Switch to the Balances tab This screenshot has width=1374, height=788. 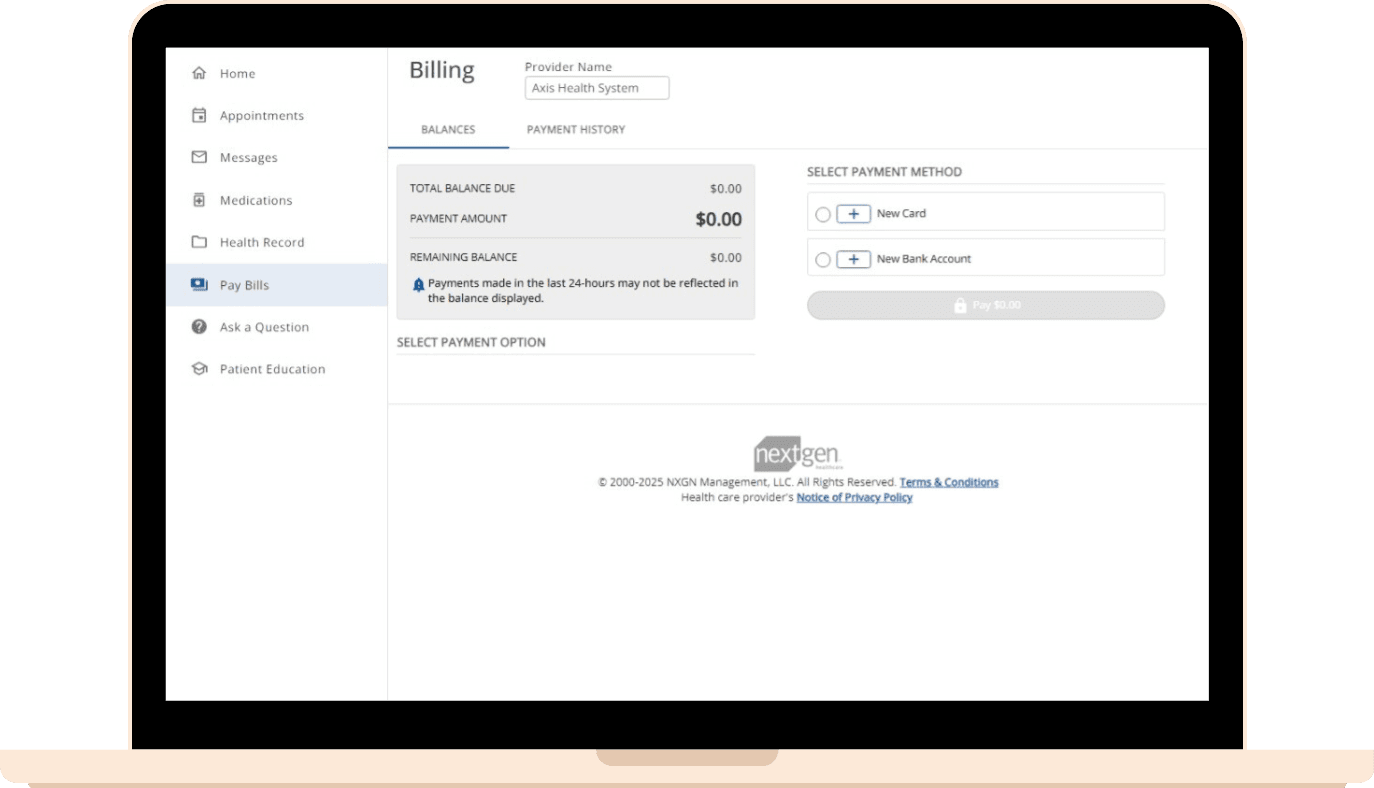coord(448,130)
